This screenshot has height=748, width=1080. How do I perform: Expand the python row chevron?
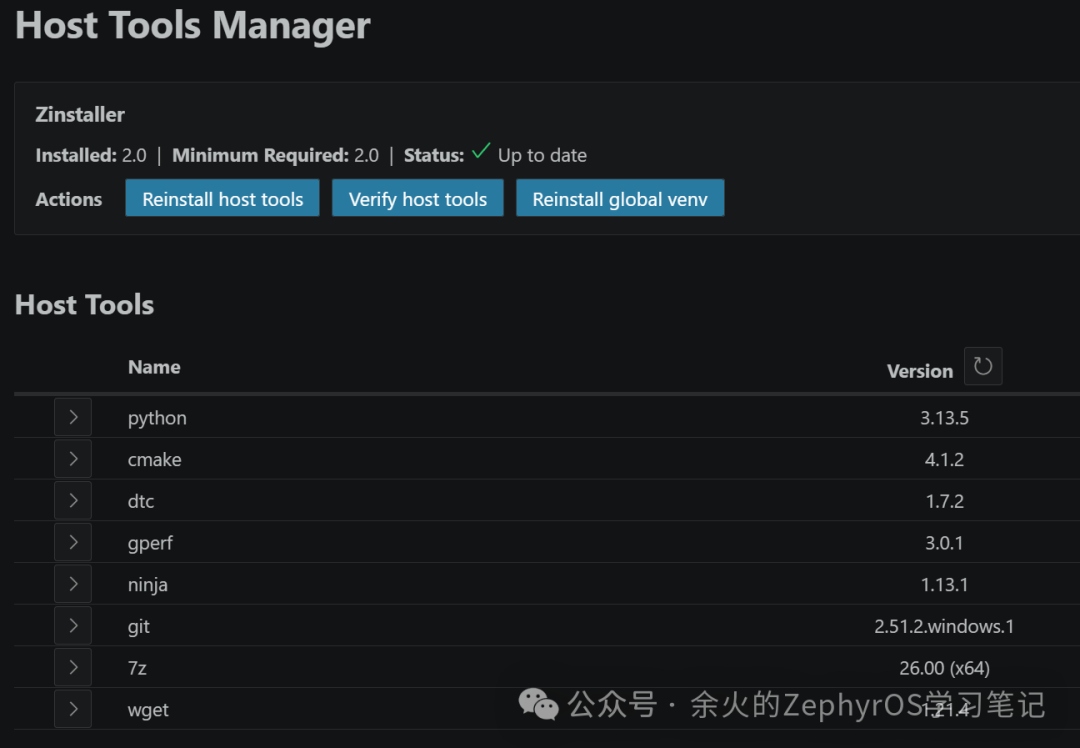pyautogui.click(x=73, y=417)
